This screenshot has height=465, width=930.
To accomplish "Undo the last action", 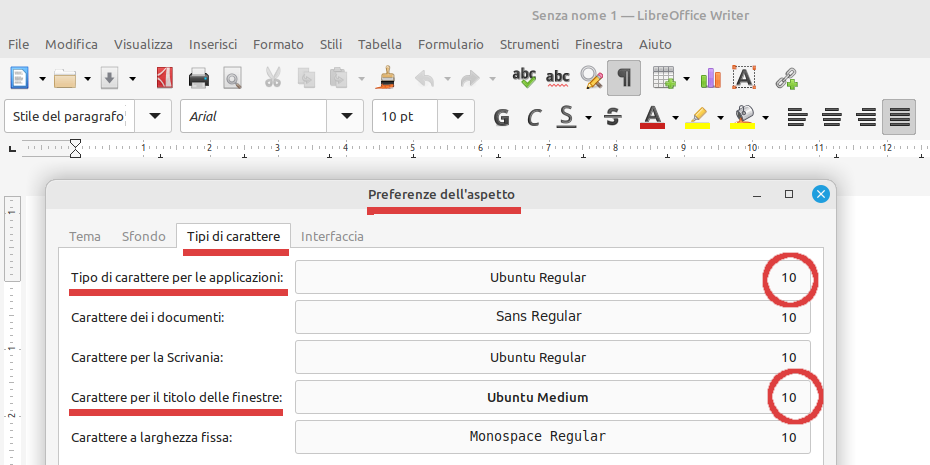I will 424,78.
